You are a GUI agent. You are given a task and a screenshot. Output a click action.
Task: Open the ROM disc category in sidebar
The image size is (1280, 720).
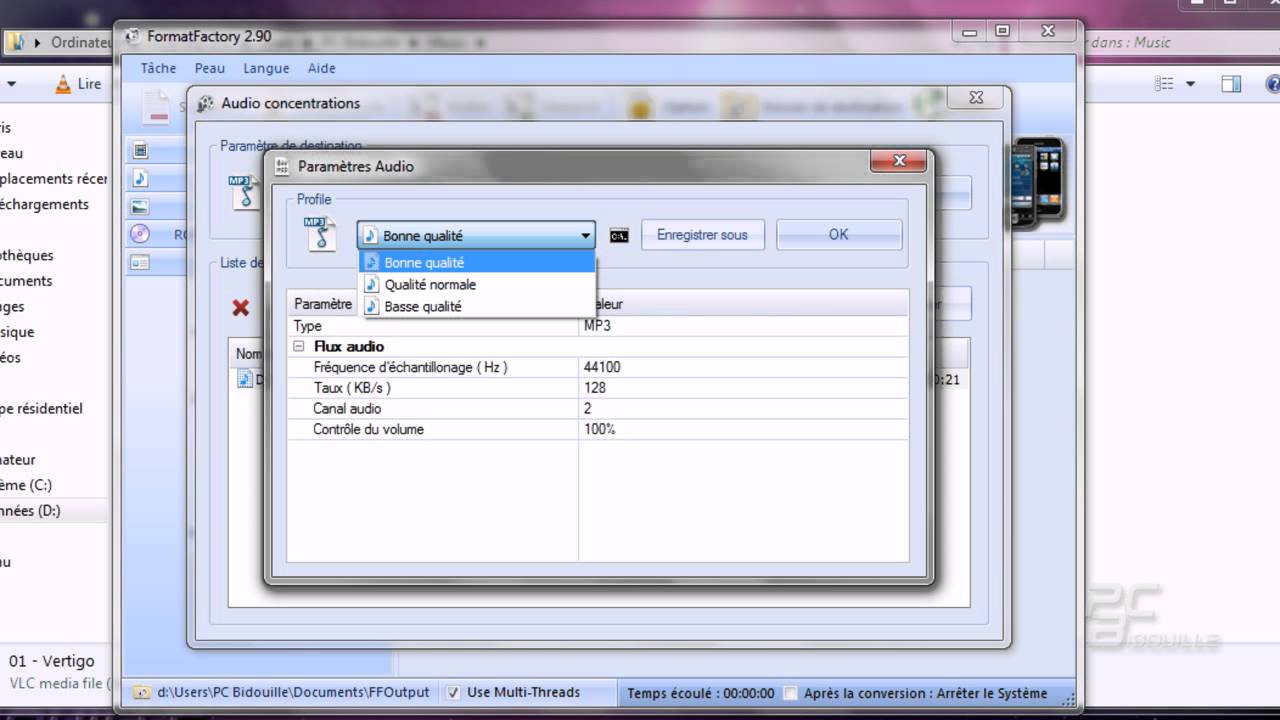tap(140, 234)
